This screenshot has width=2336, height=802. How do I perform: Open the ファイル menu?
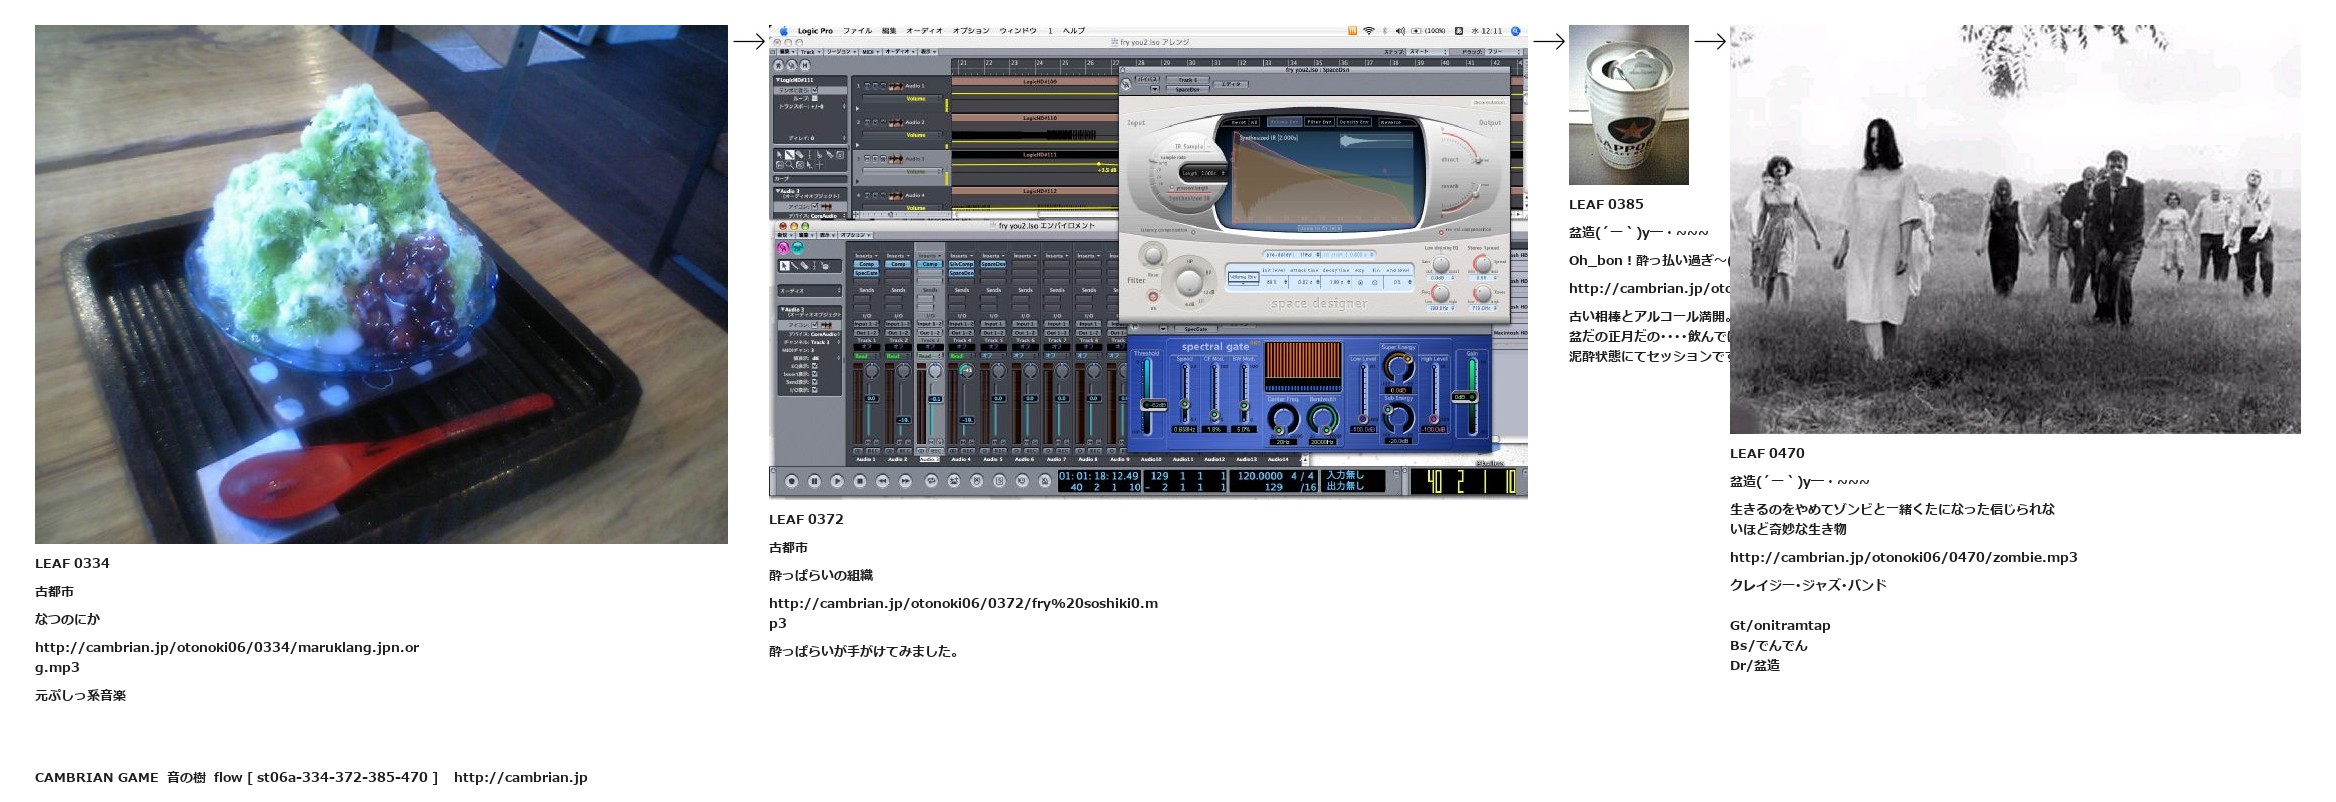(x=857, y=31)
